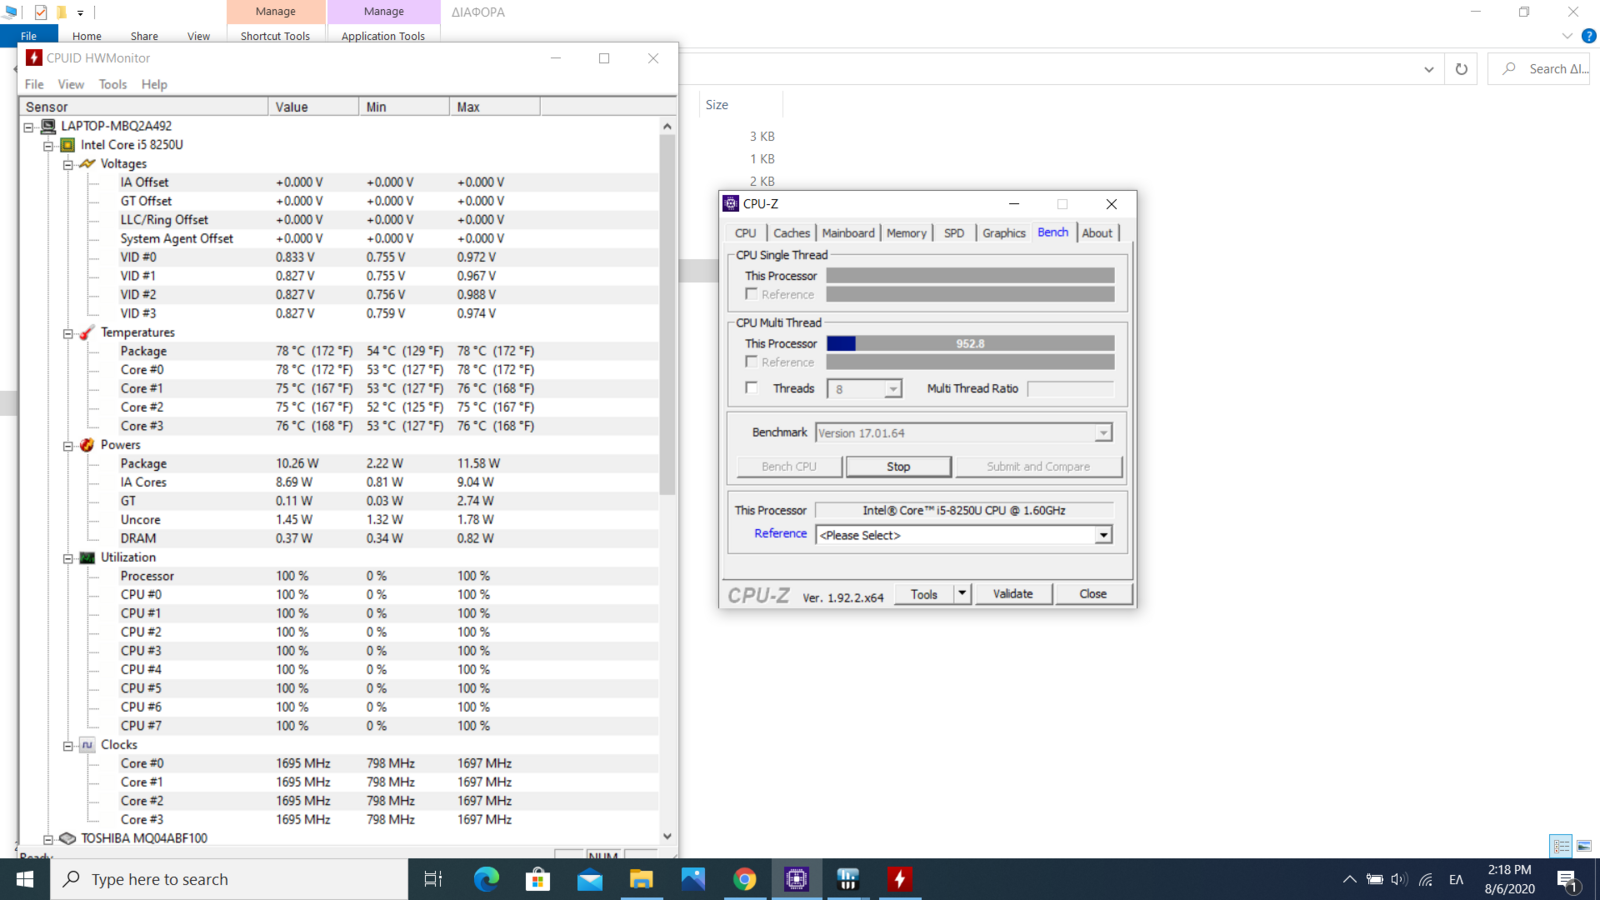Open the Benchmark version dropdown
1600x900 pixels.
1103,433
